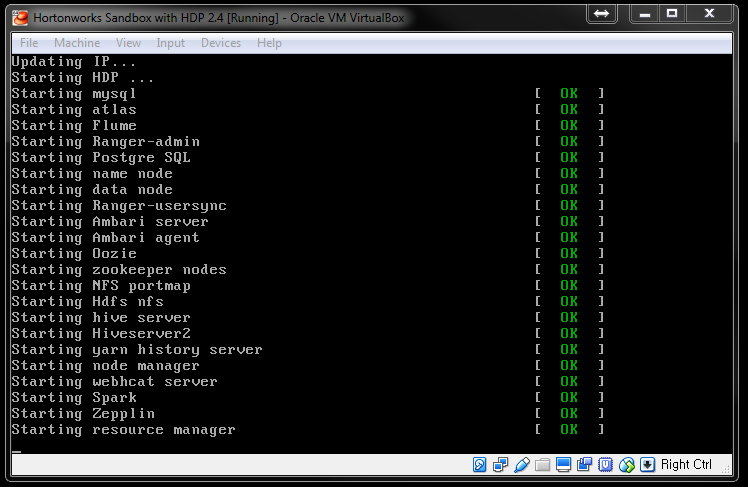The image size is (748, 487).
Task: Click the video capture status icon
Action: pos(584,464)
